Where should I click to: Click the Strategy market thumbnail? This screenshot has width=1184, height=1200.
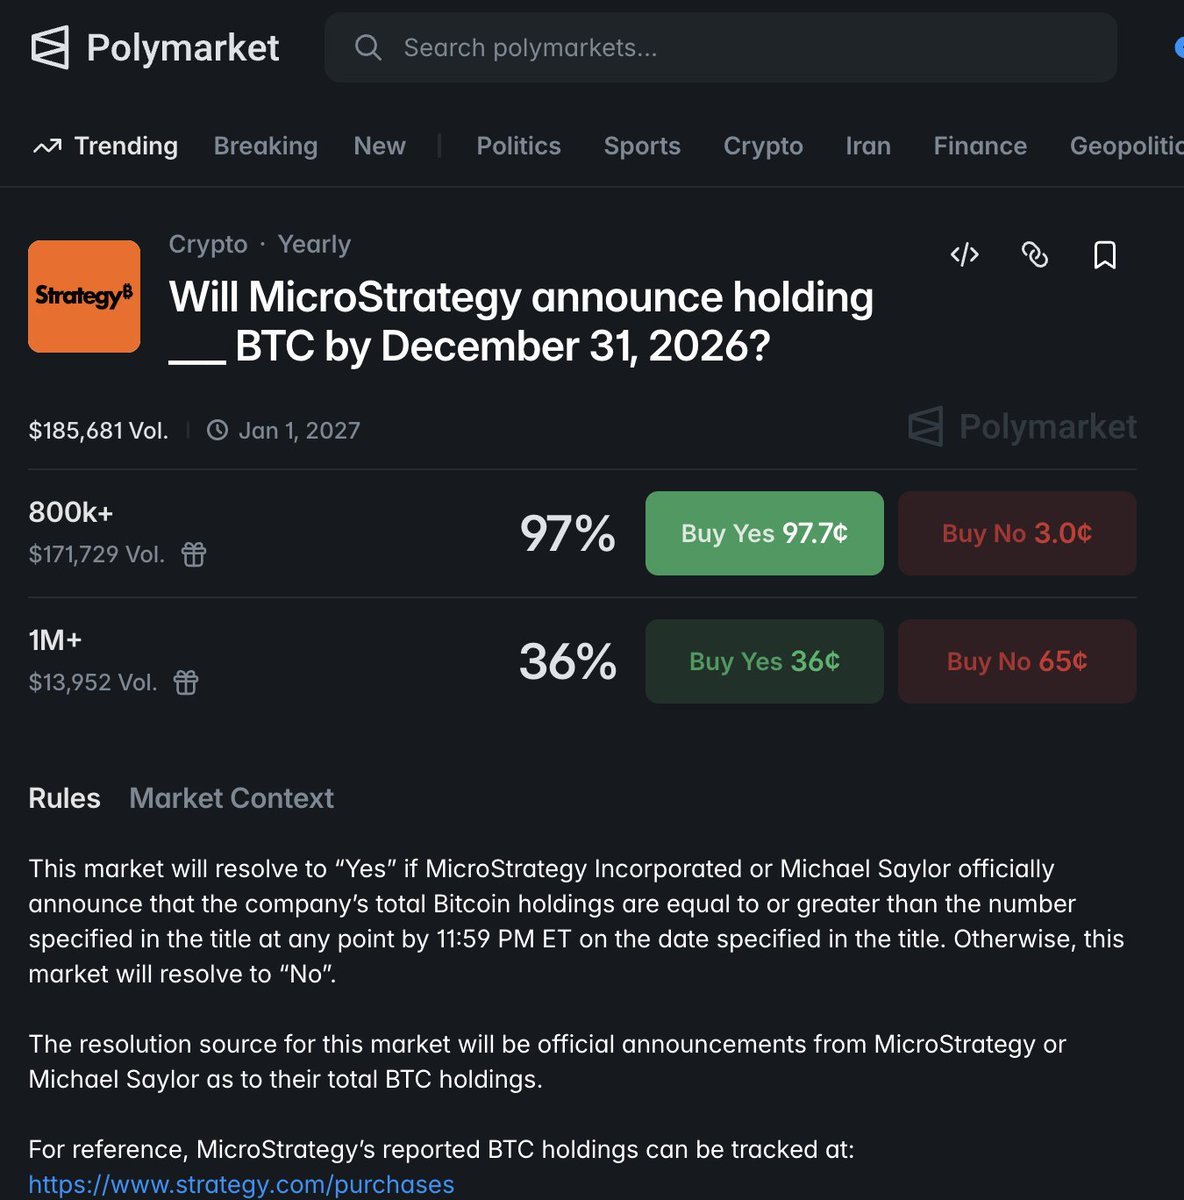pos(84,296)
